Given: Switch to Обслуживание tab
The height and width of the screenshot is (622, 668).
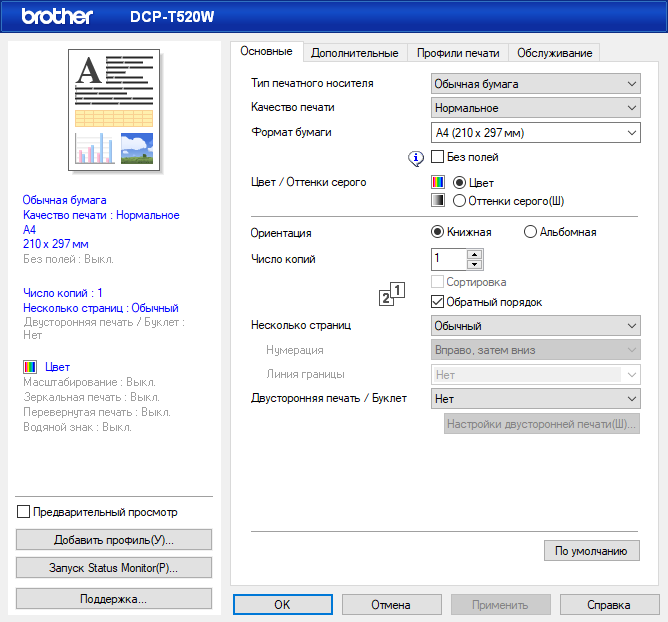Looking at the screenshot, I should coord(555,53).
